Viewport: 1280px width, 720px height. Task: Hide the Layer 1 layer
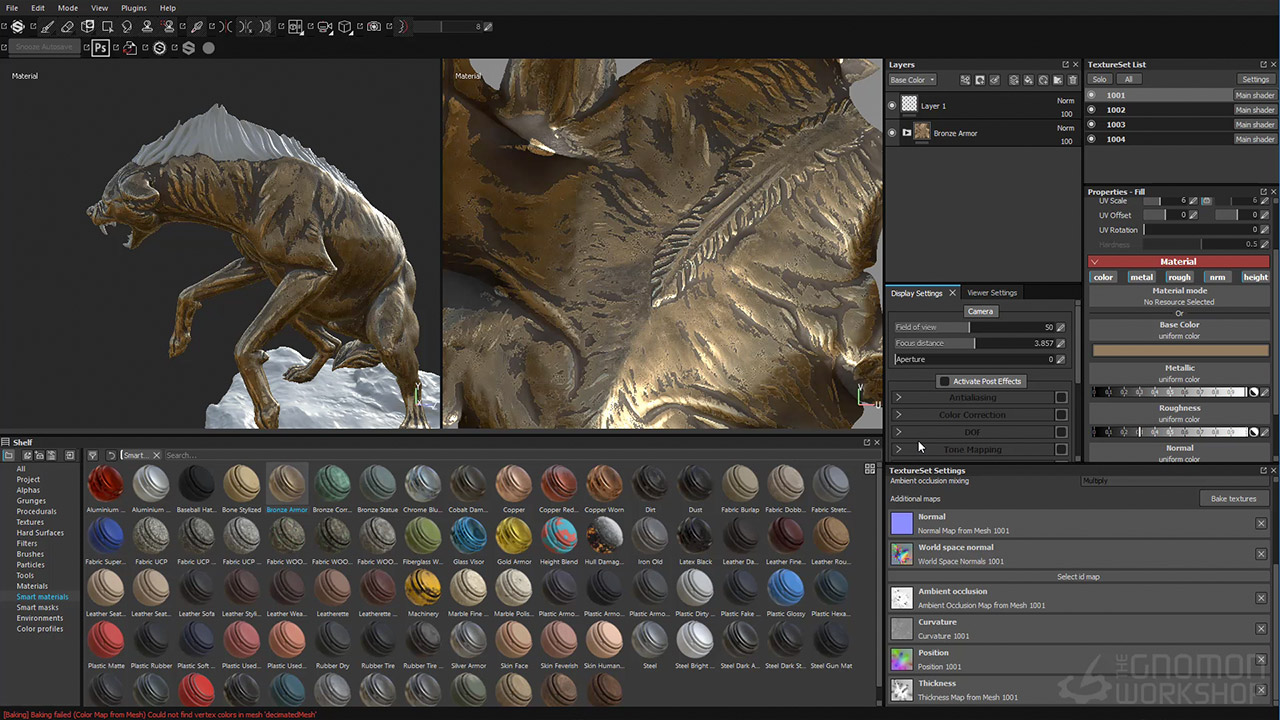click(892, 105)
